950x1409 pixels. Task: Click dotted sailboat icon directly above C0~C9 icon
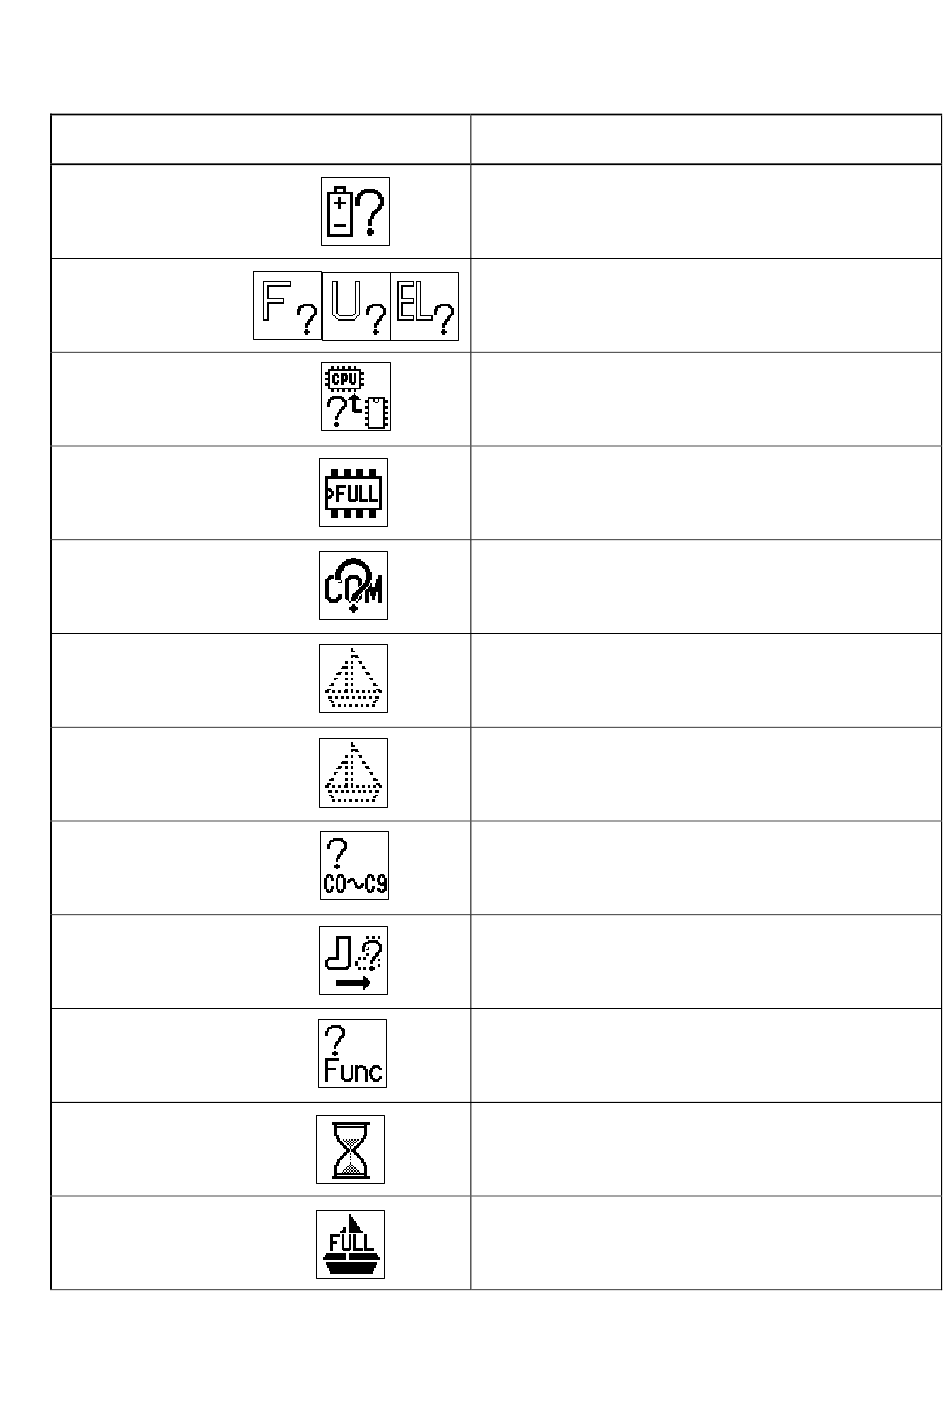pyautogui.click(x=353, y=773)
